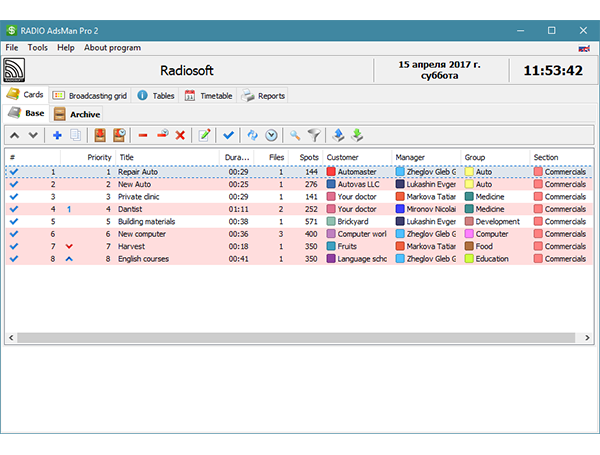Move selected card up with arrow
The height and width of the screenshot is (455, 600).
15,135
